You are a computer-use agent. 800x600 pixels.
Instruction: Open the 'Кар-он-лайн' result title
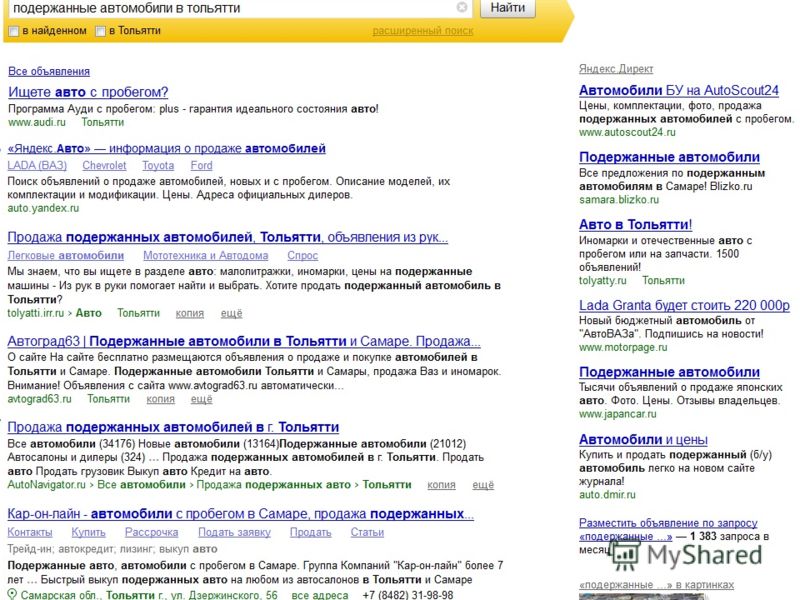click(x=241, y=514)
